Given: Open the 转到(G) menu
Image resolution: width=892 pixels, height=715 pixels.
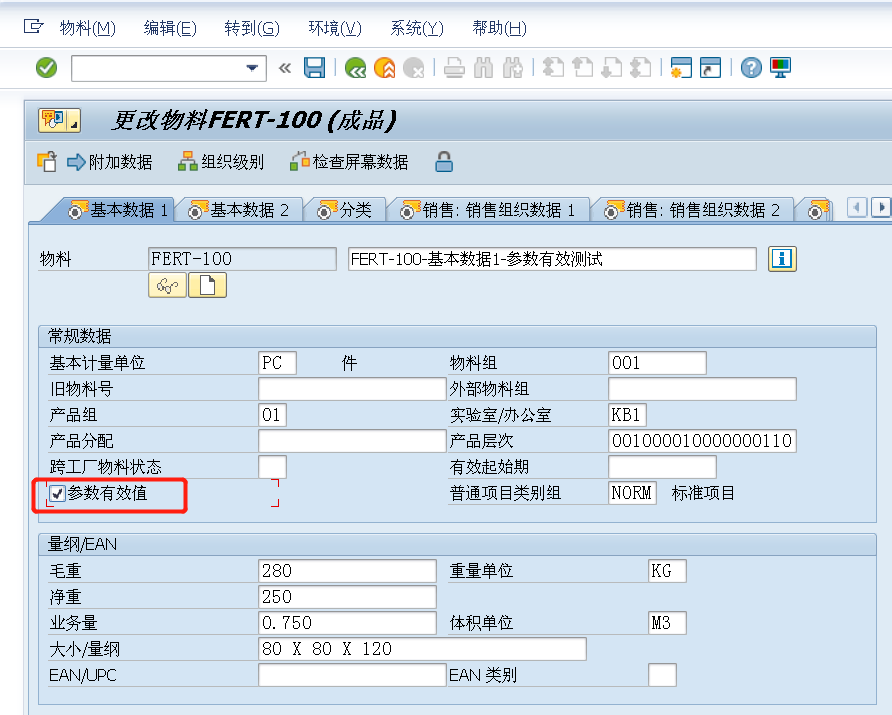Looking at the screenshot, I should pyautogui.click(x=252, y=28).
